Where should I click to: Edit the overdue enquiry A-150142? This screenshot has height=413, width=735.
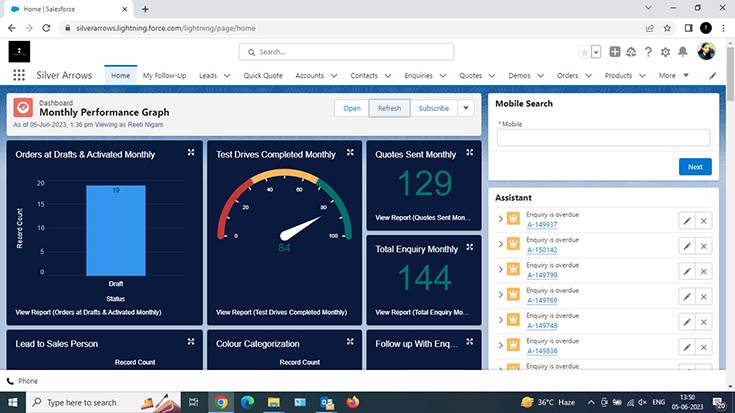click(x=687, y=246)
